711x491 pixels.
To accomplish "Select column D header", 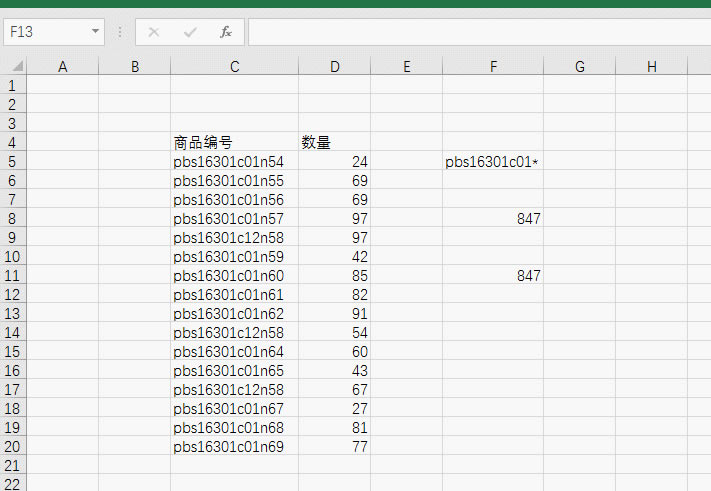I will (x=335, y=67).
